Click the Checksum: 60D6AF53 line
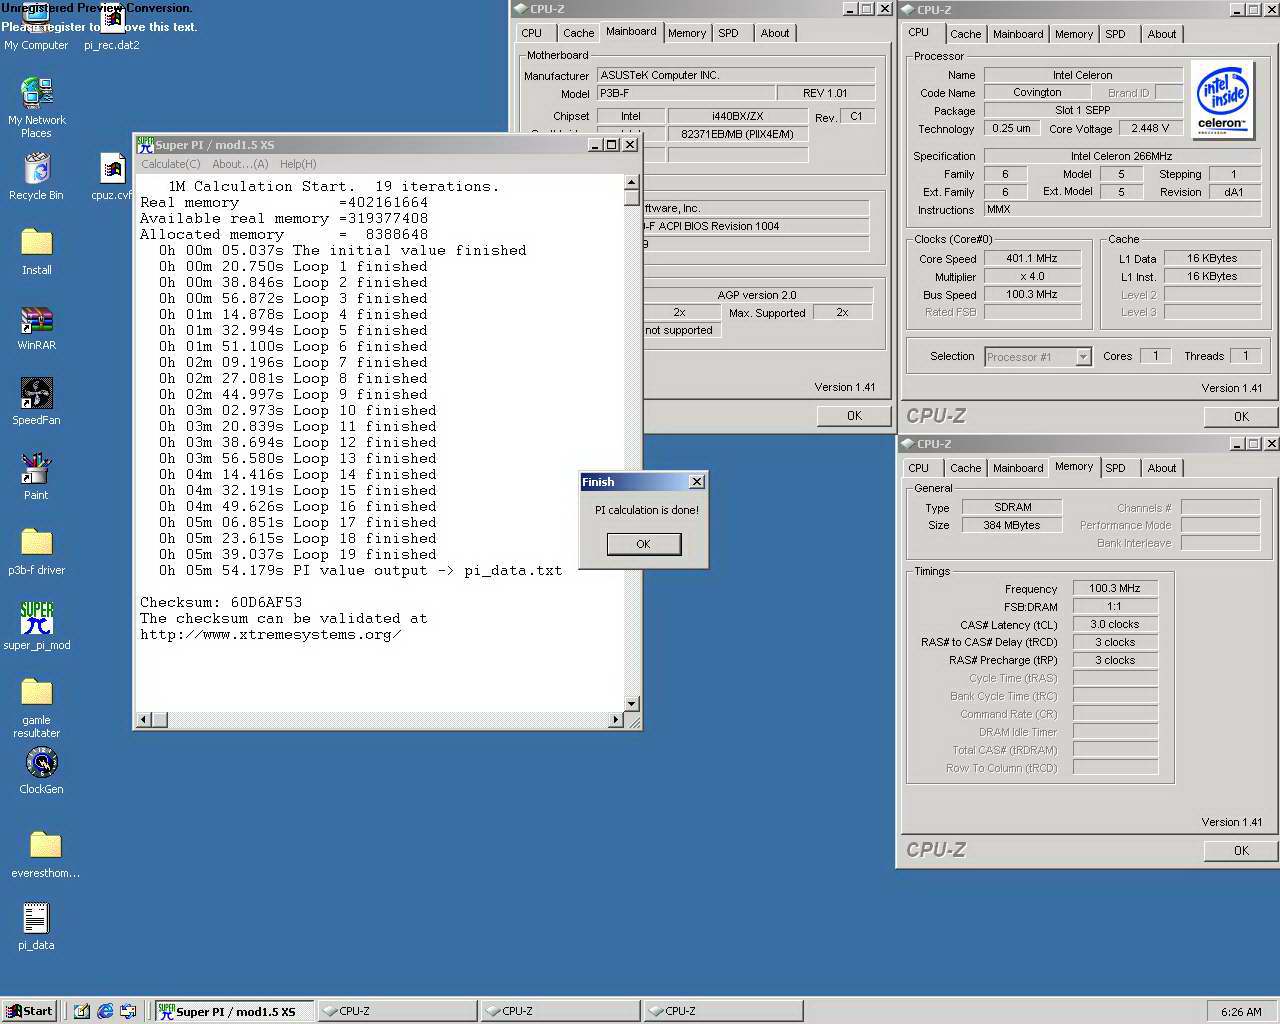The width and height of the screenshot is (1280, 1024). (x=221, y=602)
